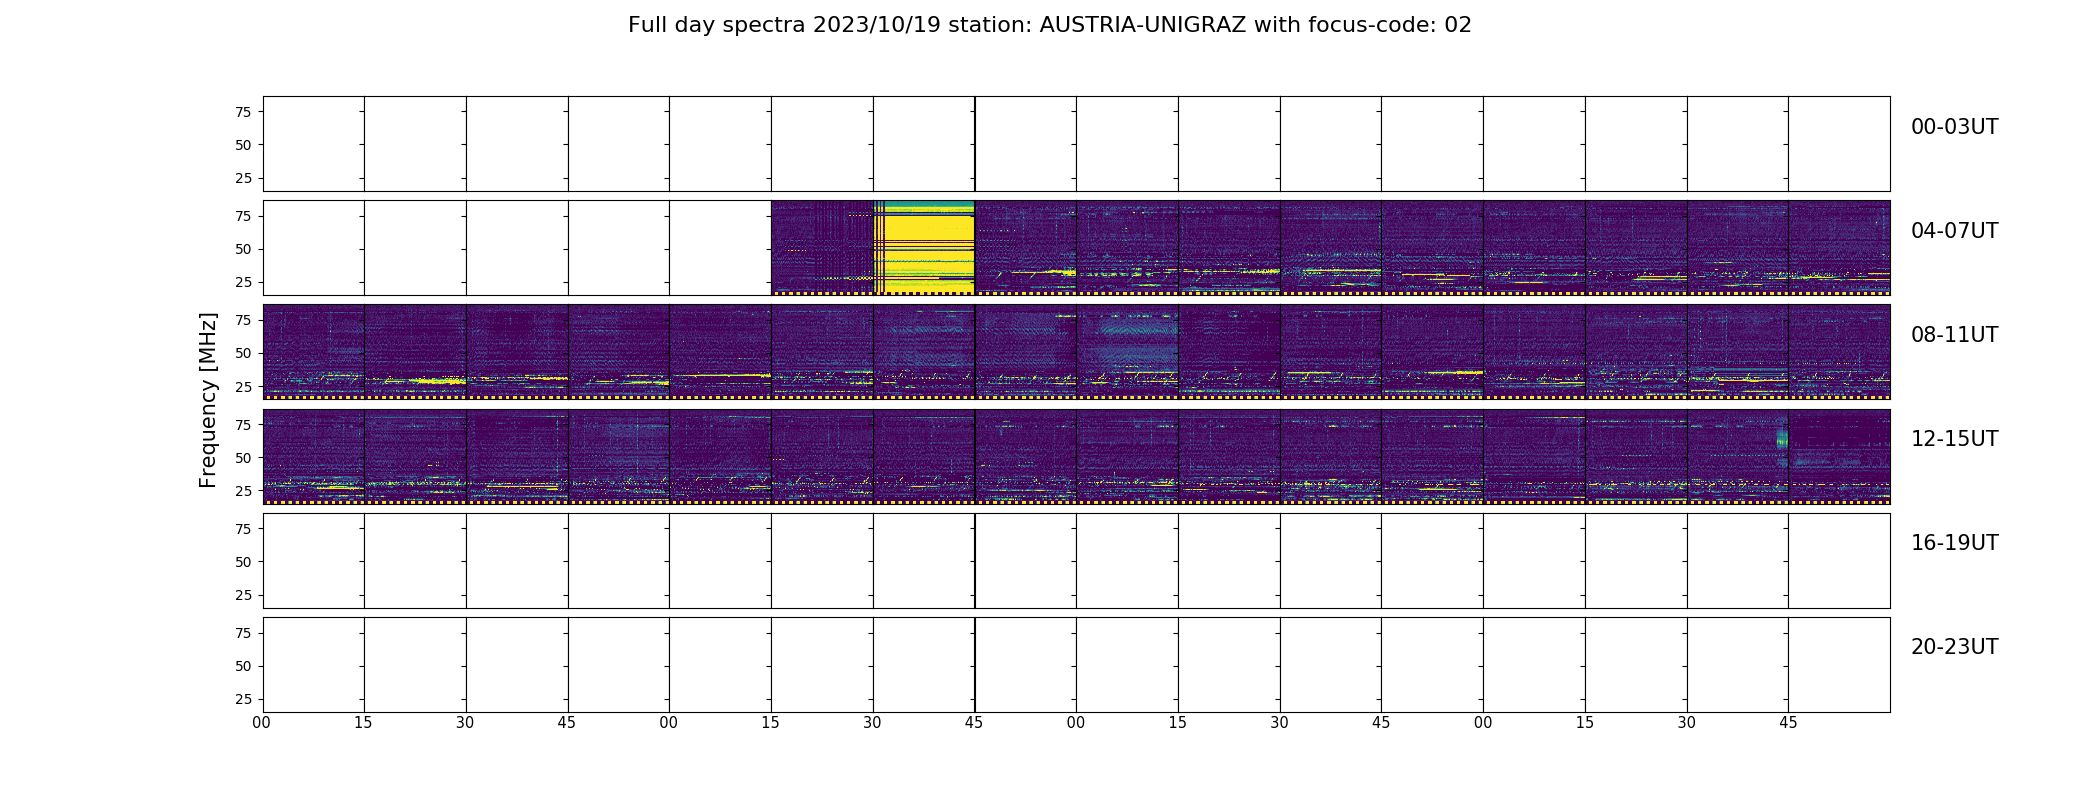
Task: Click the '25' tick of the 20-23UT row
Action: pos(243,699)
